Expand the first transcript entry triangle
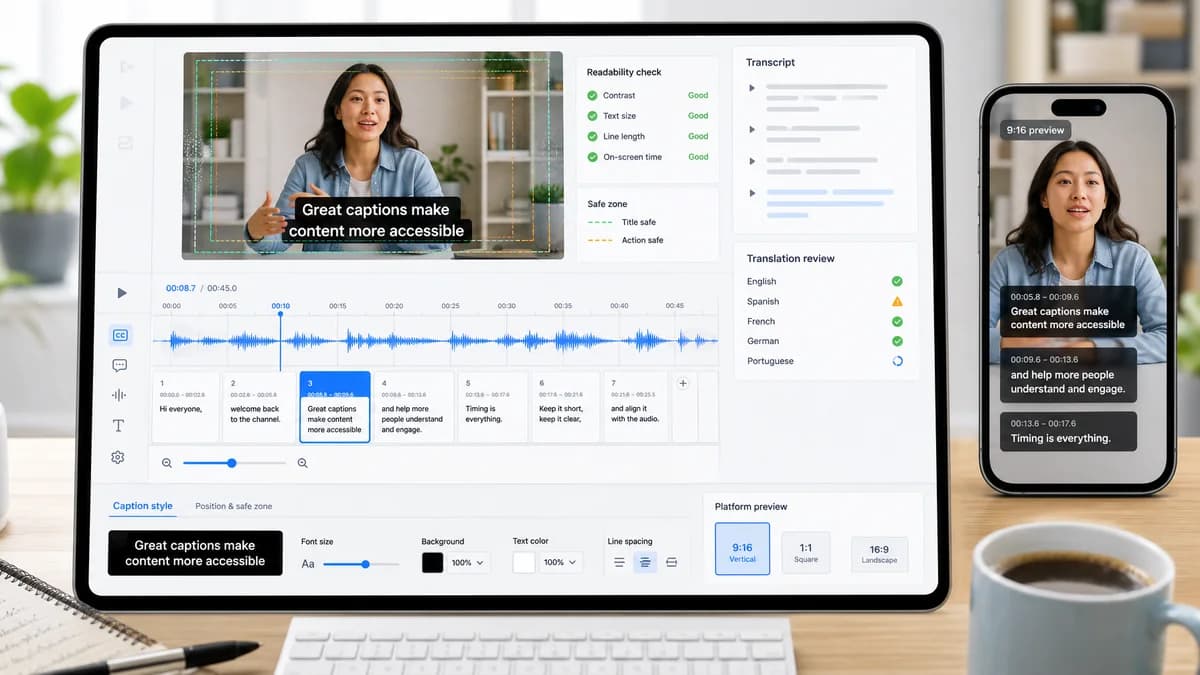The image size is (1200, 675). pos(752,88)
